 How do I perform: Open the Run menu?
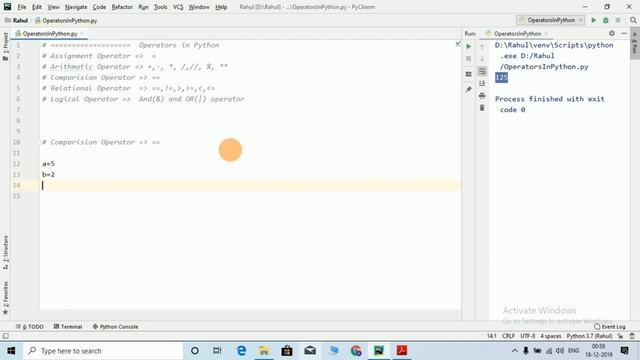coord(143,7)
